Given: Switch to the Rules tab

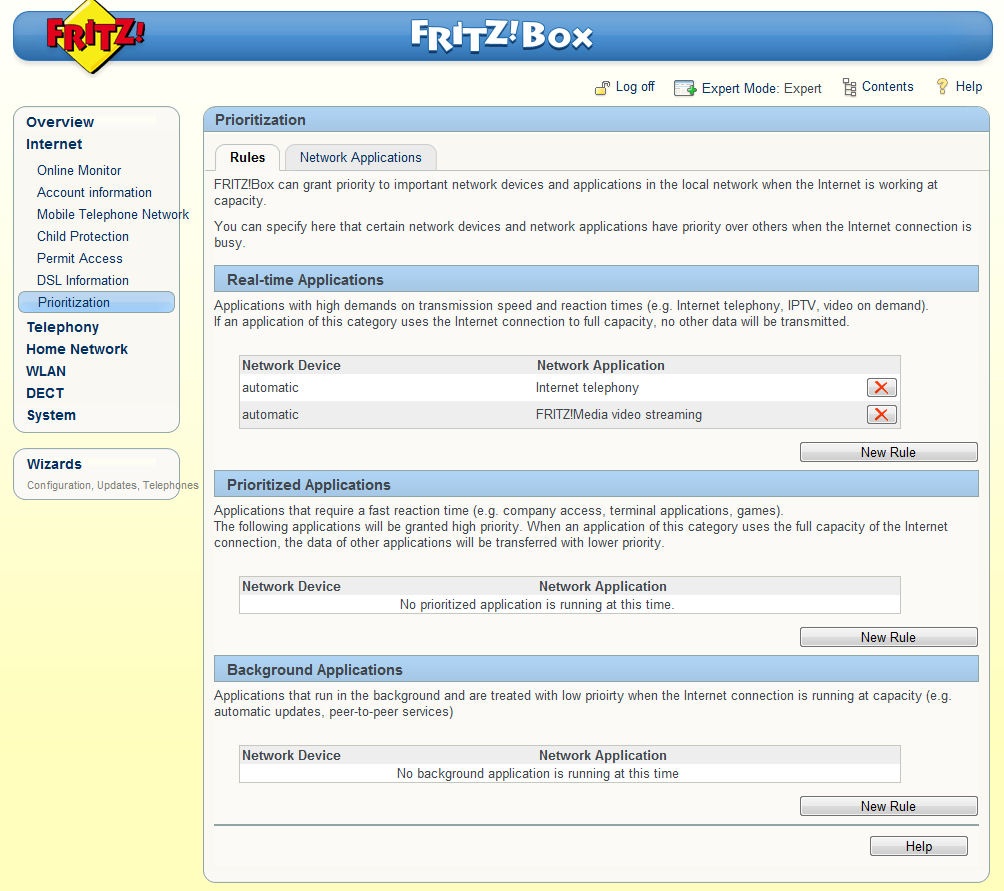Looking at the screenshot, I should (x=247, y=157).
